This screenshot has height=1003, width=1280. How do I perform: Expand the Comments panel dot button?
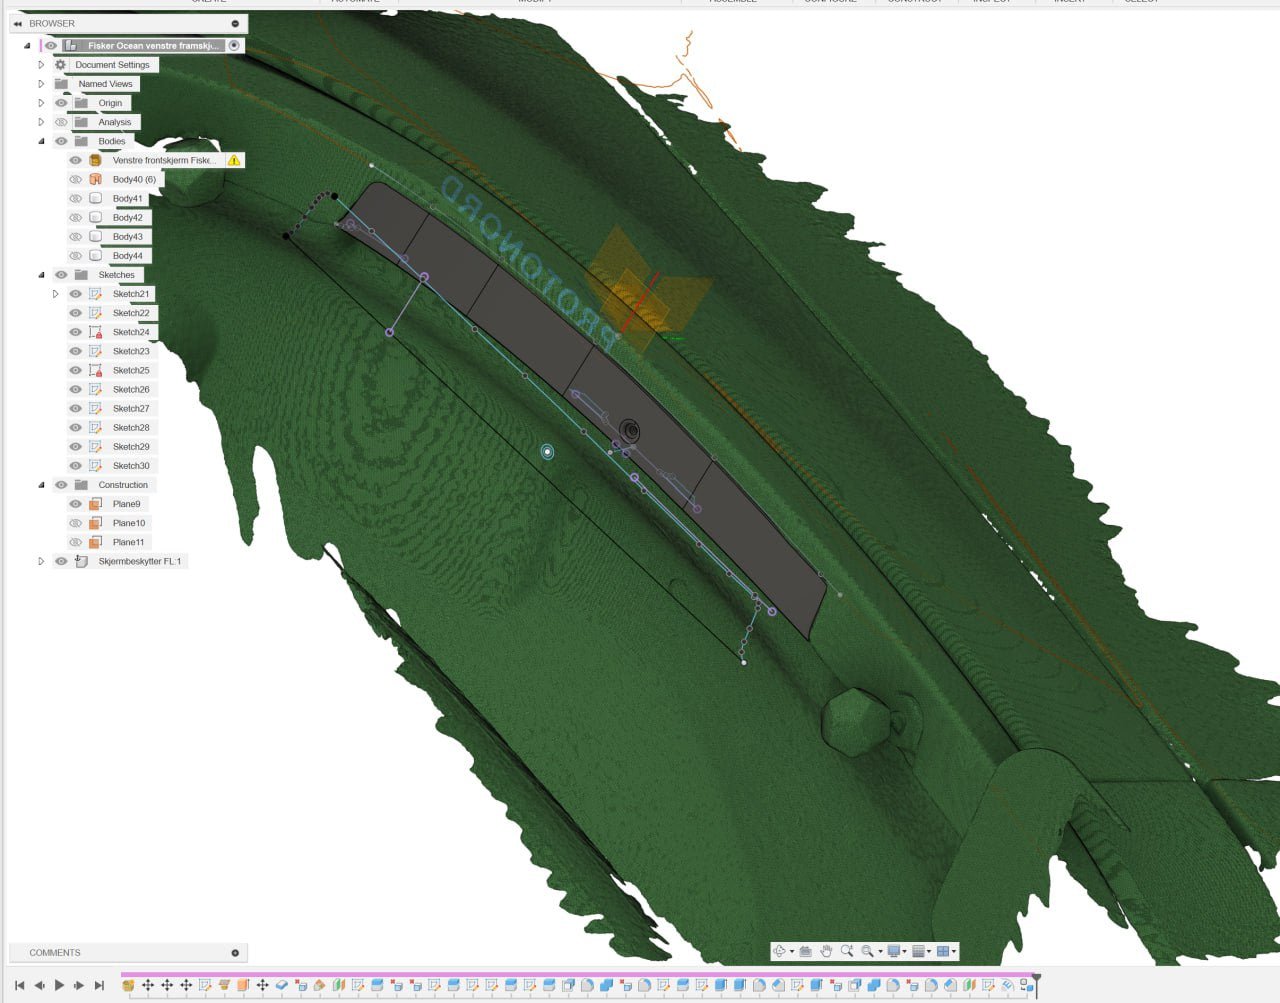point(235,953)
